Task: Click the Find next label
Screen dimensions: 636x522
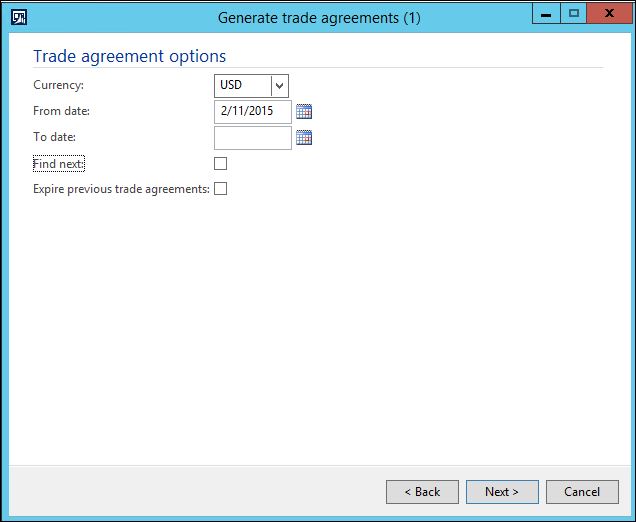Action: [59, 164]
